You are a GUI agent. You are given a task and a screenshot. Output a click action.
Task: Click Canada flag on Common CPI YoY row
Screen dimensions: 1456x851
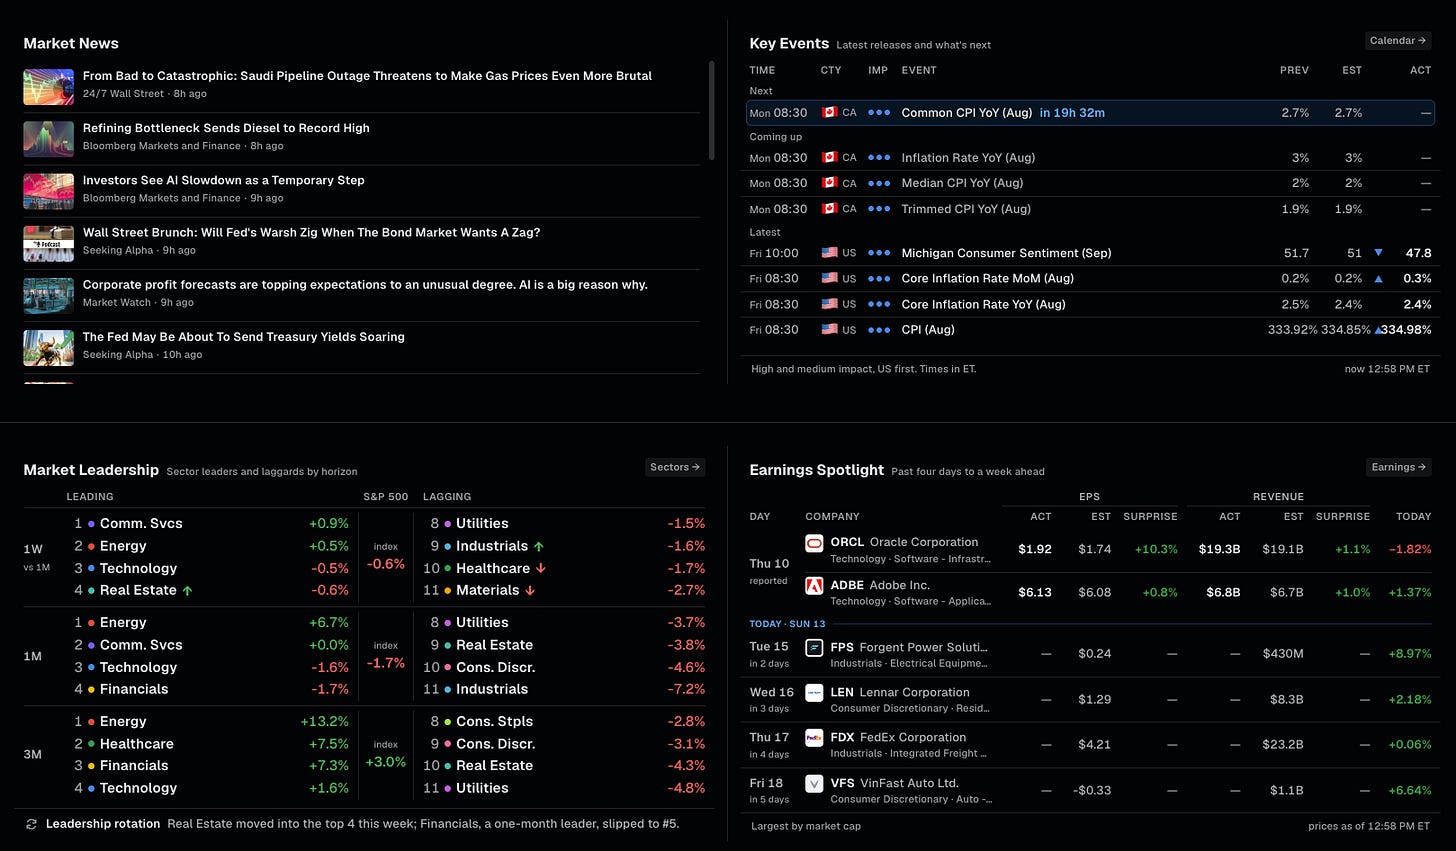pos(828,113)
